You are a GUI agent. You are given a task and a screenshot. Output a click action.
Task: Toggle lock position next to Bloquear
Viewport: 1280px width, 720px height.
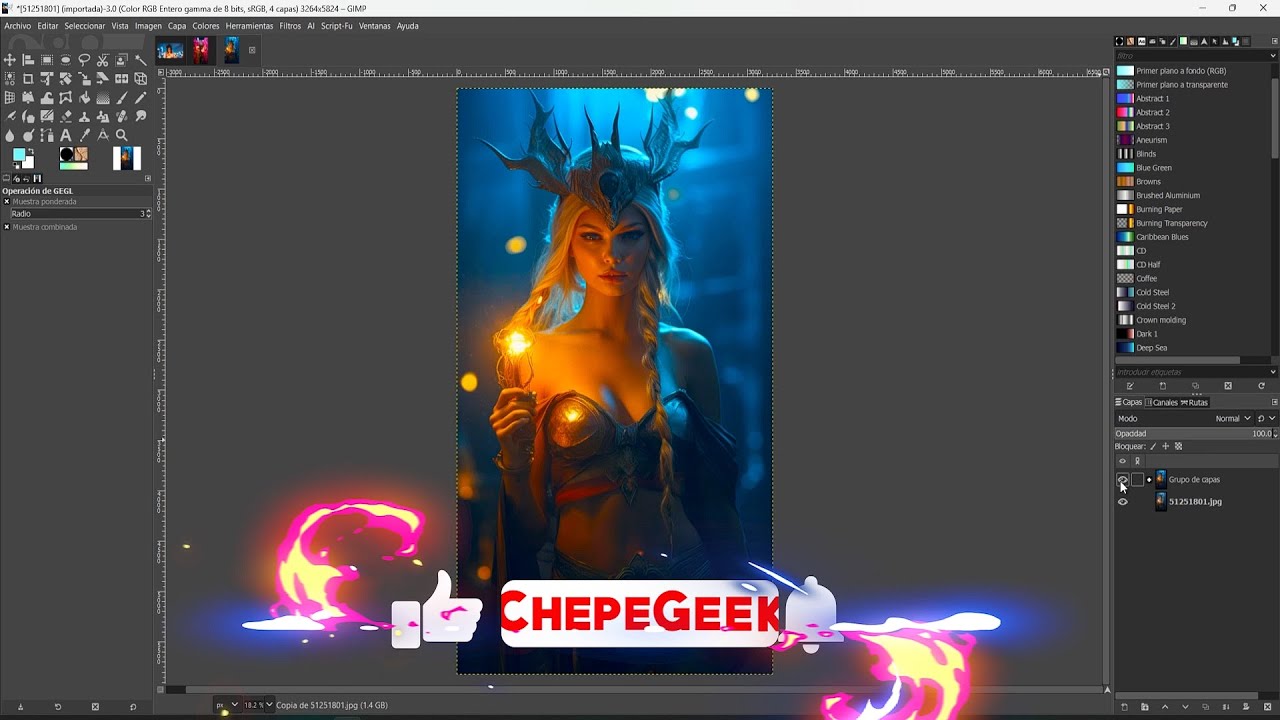click(x=1166, y=446)
